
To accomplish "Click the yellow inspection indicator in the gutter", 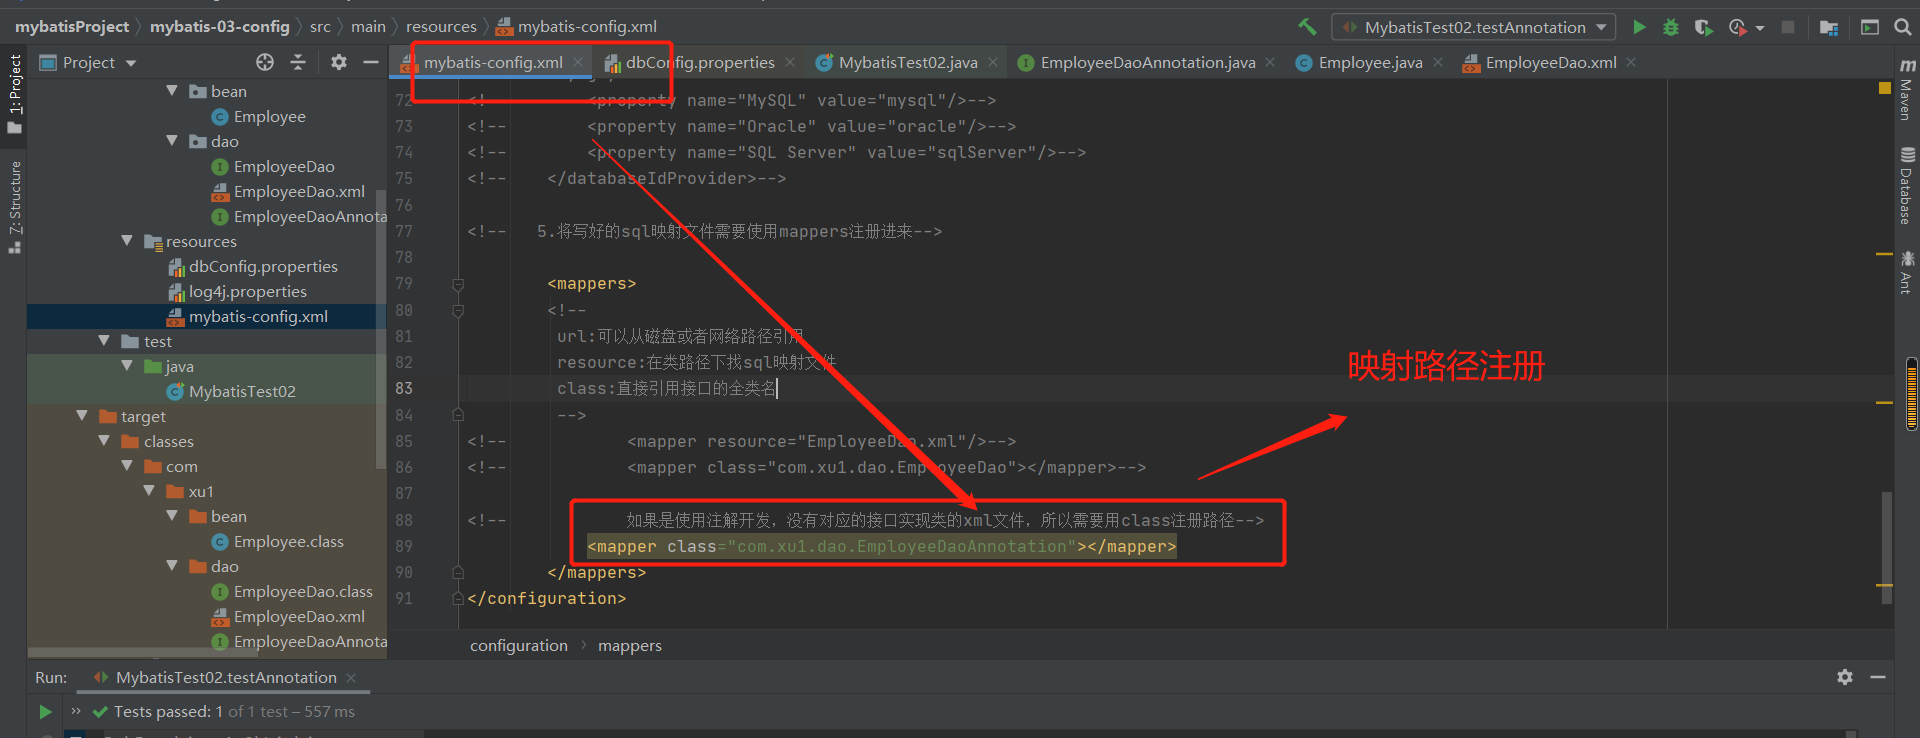I will pos(1885,89).
